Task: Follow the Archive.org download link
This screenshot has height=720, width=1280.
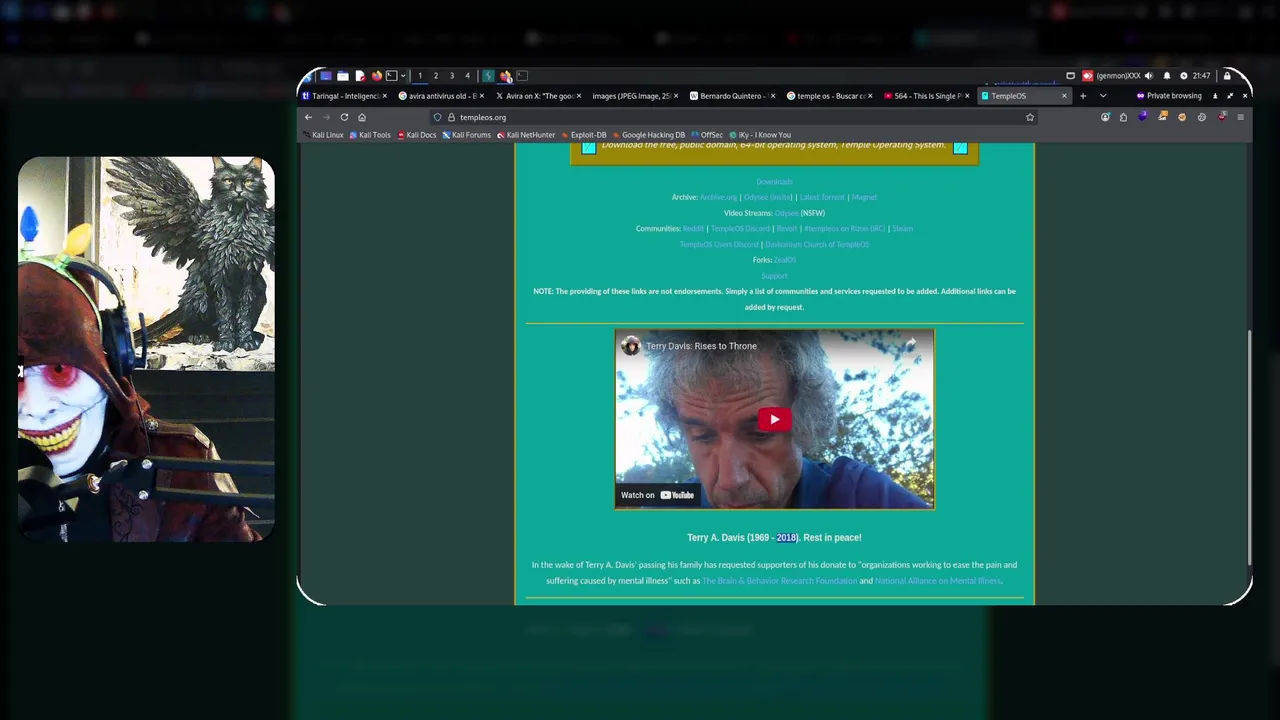Action: click(718, 197)
